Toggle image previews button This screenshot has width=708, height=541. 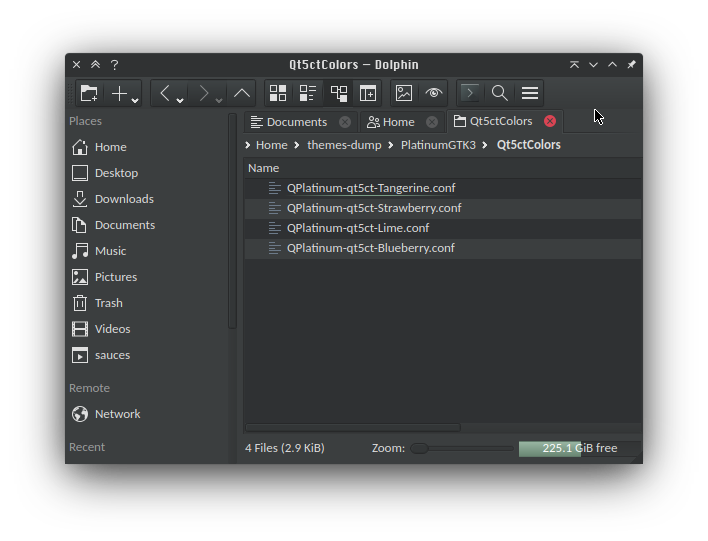click(x=404, y=93)
